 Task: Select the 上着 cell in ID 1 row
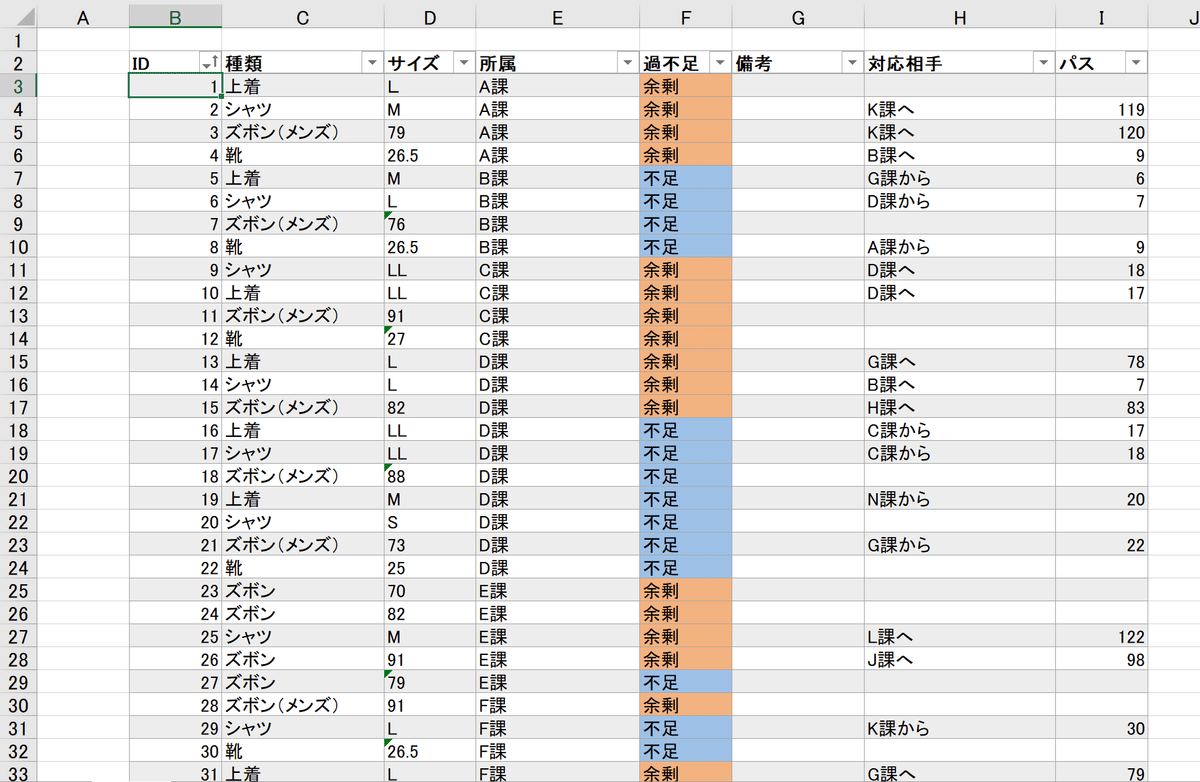coord(303,86)
